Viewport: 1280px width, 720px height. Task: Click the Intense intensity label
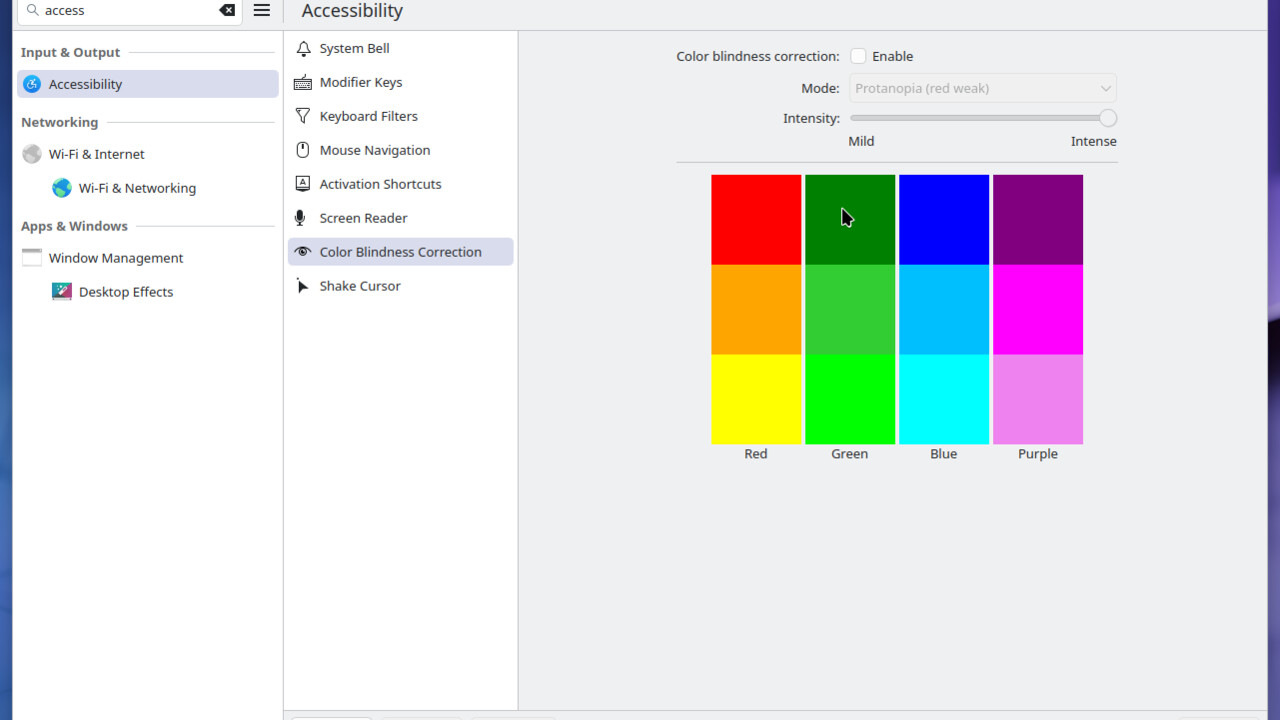point(1094,141)
